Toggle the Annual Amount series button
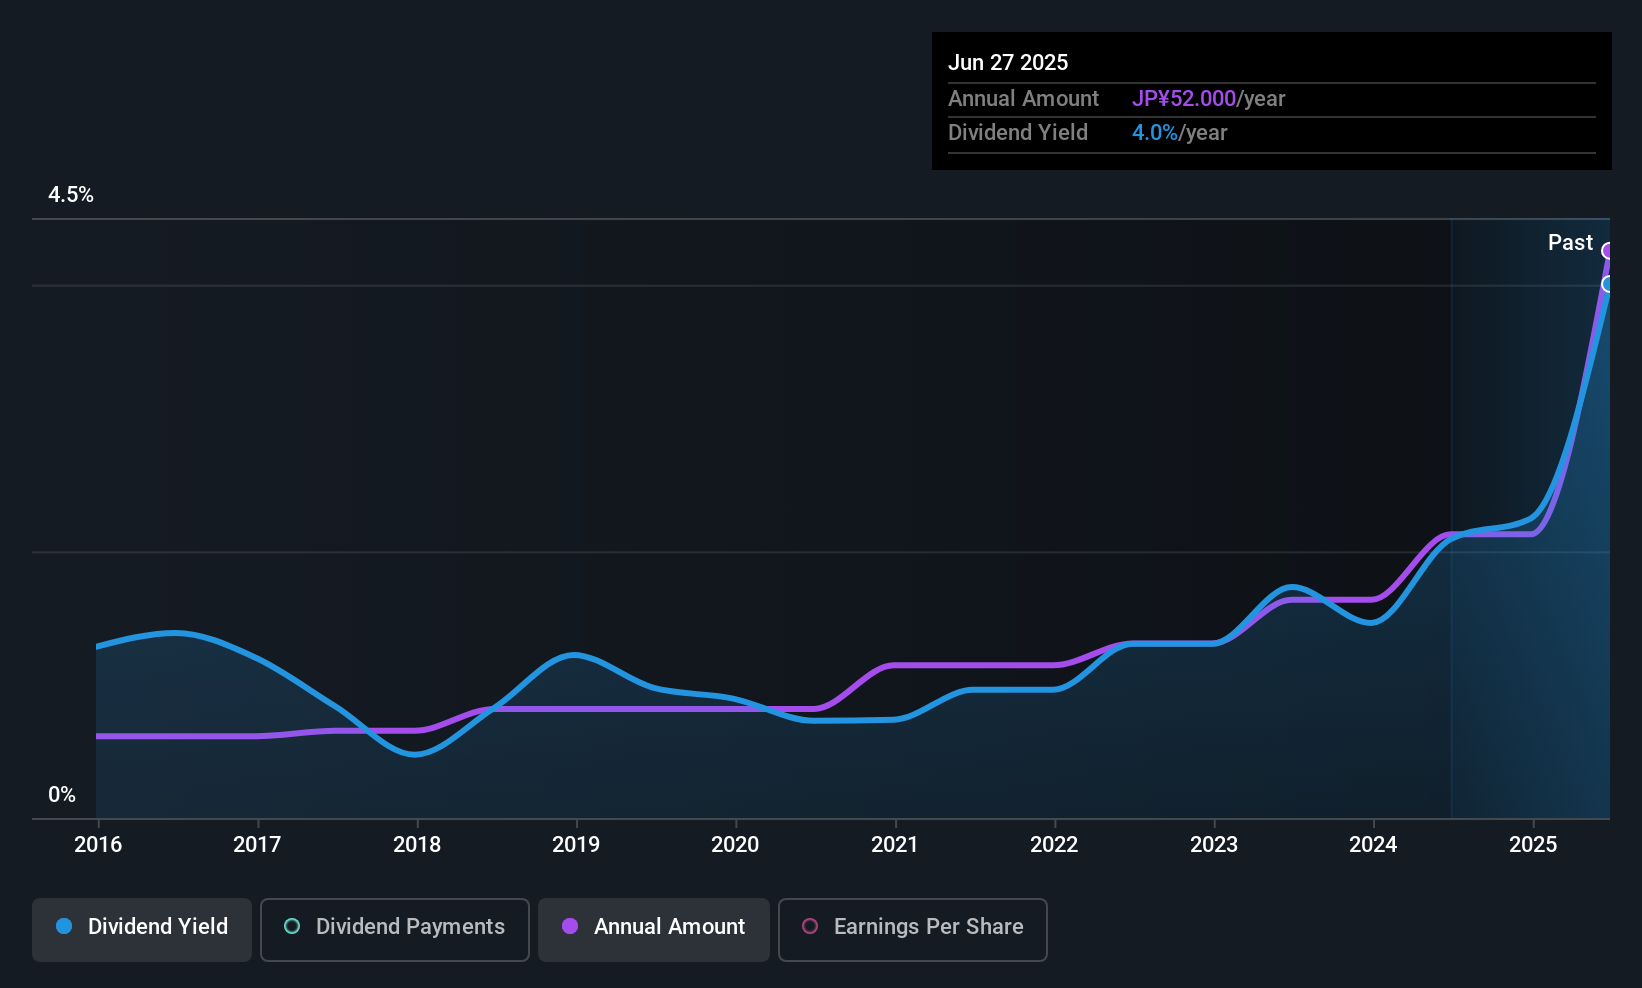This screenshot has width=1642, height=988. pos(653,929)
